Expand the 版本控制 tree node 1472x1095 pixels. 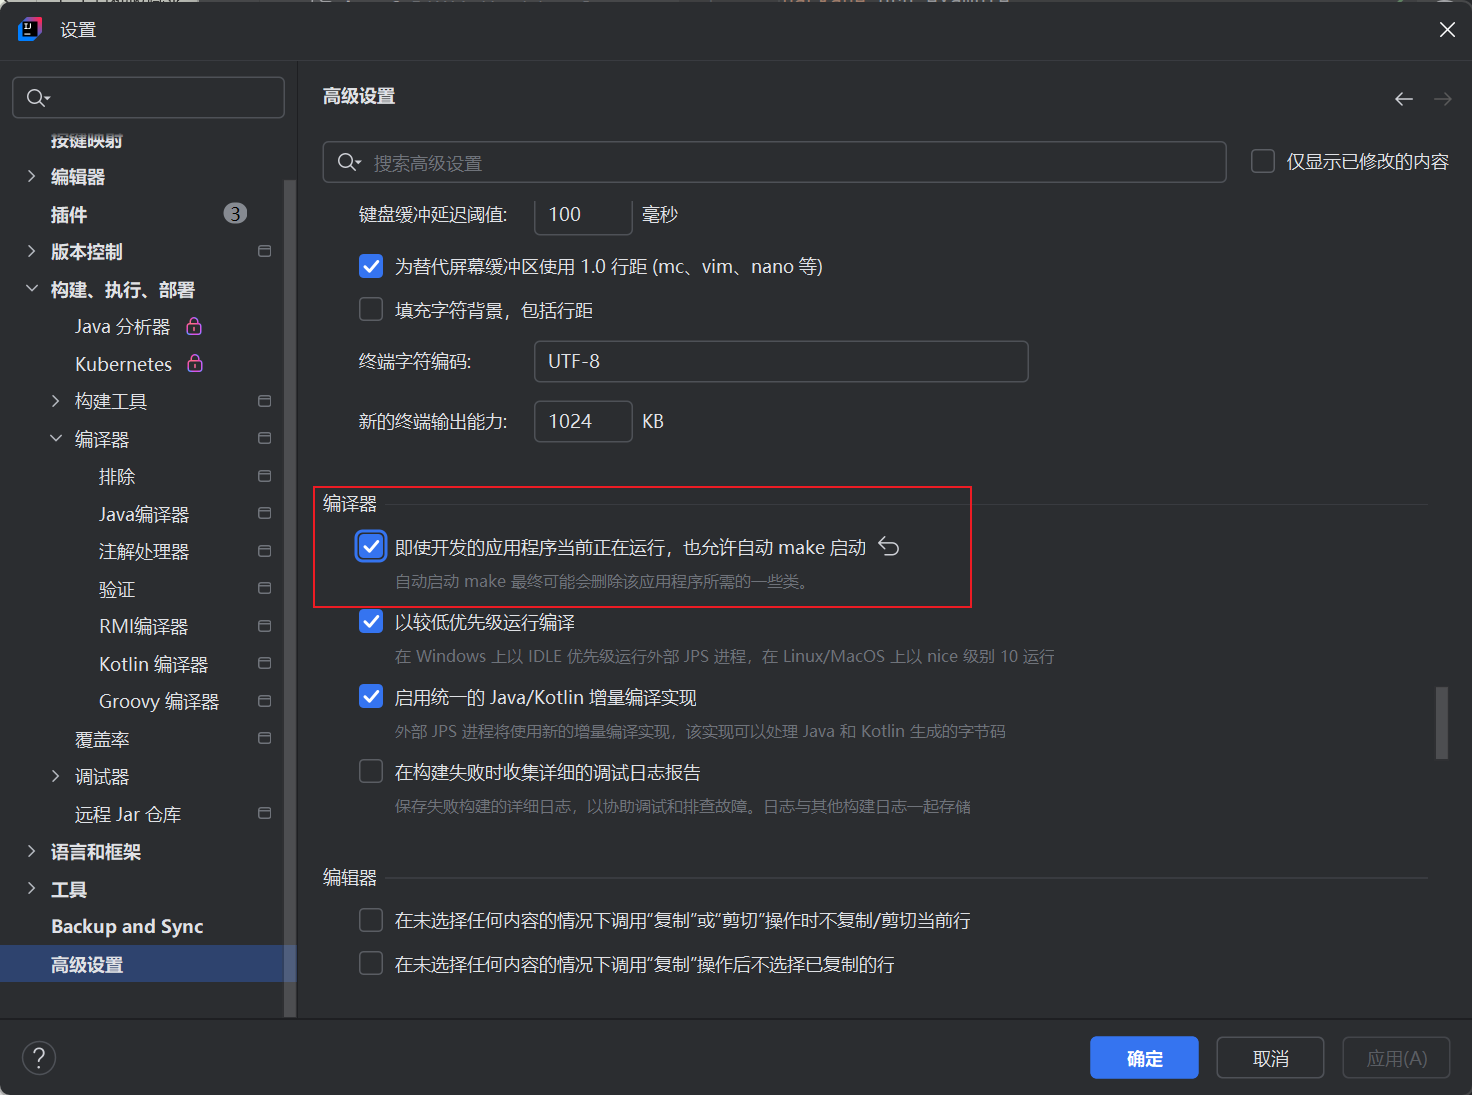[31, 251]
